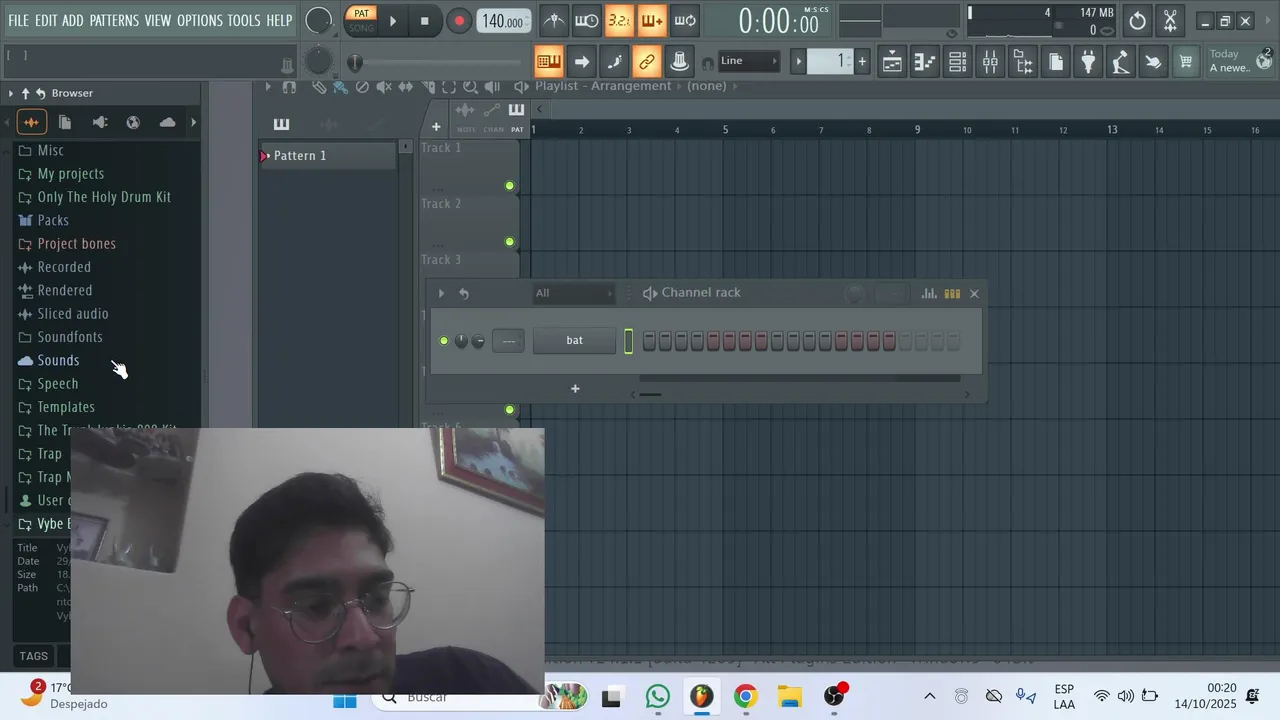
Task: Expand the Browser options arrow
Action: 11,93
